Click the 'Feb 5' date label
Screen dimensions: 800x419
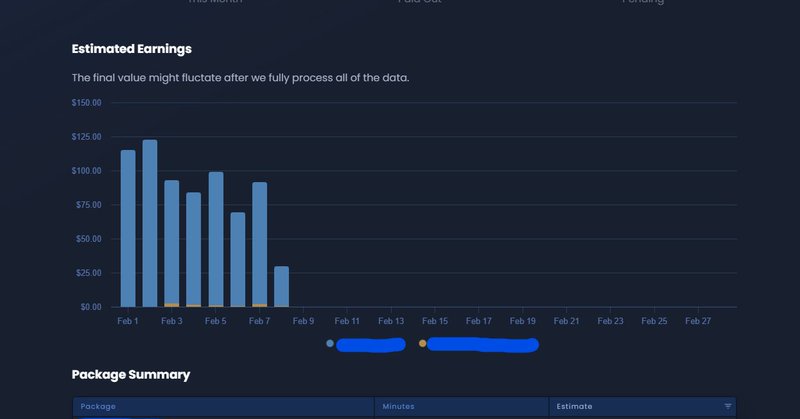click(x=216, y=321)
